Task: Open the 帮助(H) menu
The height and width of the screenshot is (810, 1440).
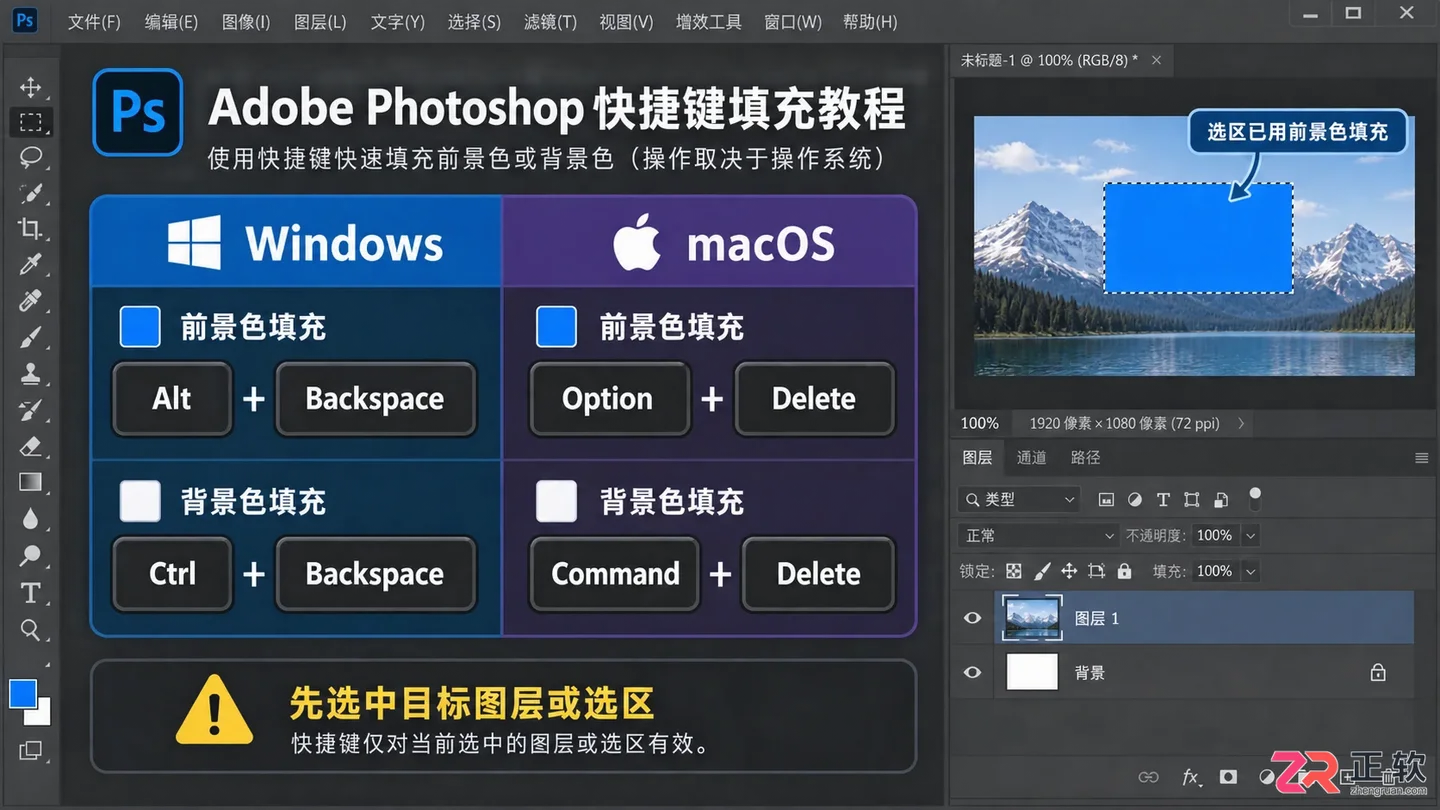Action: coord(870,21)
